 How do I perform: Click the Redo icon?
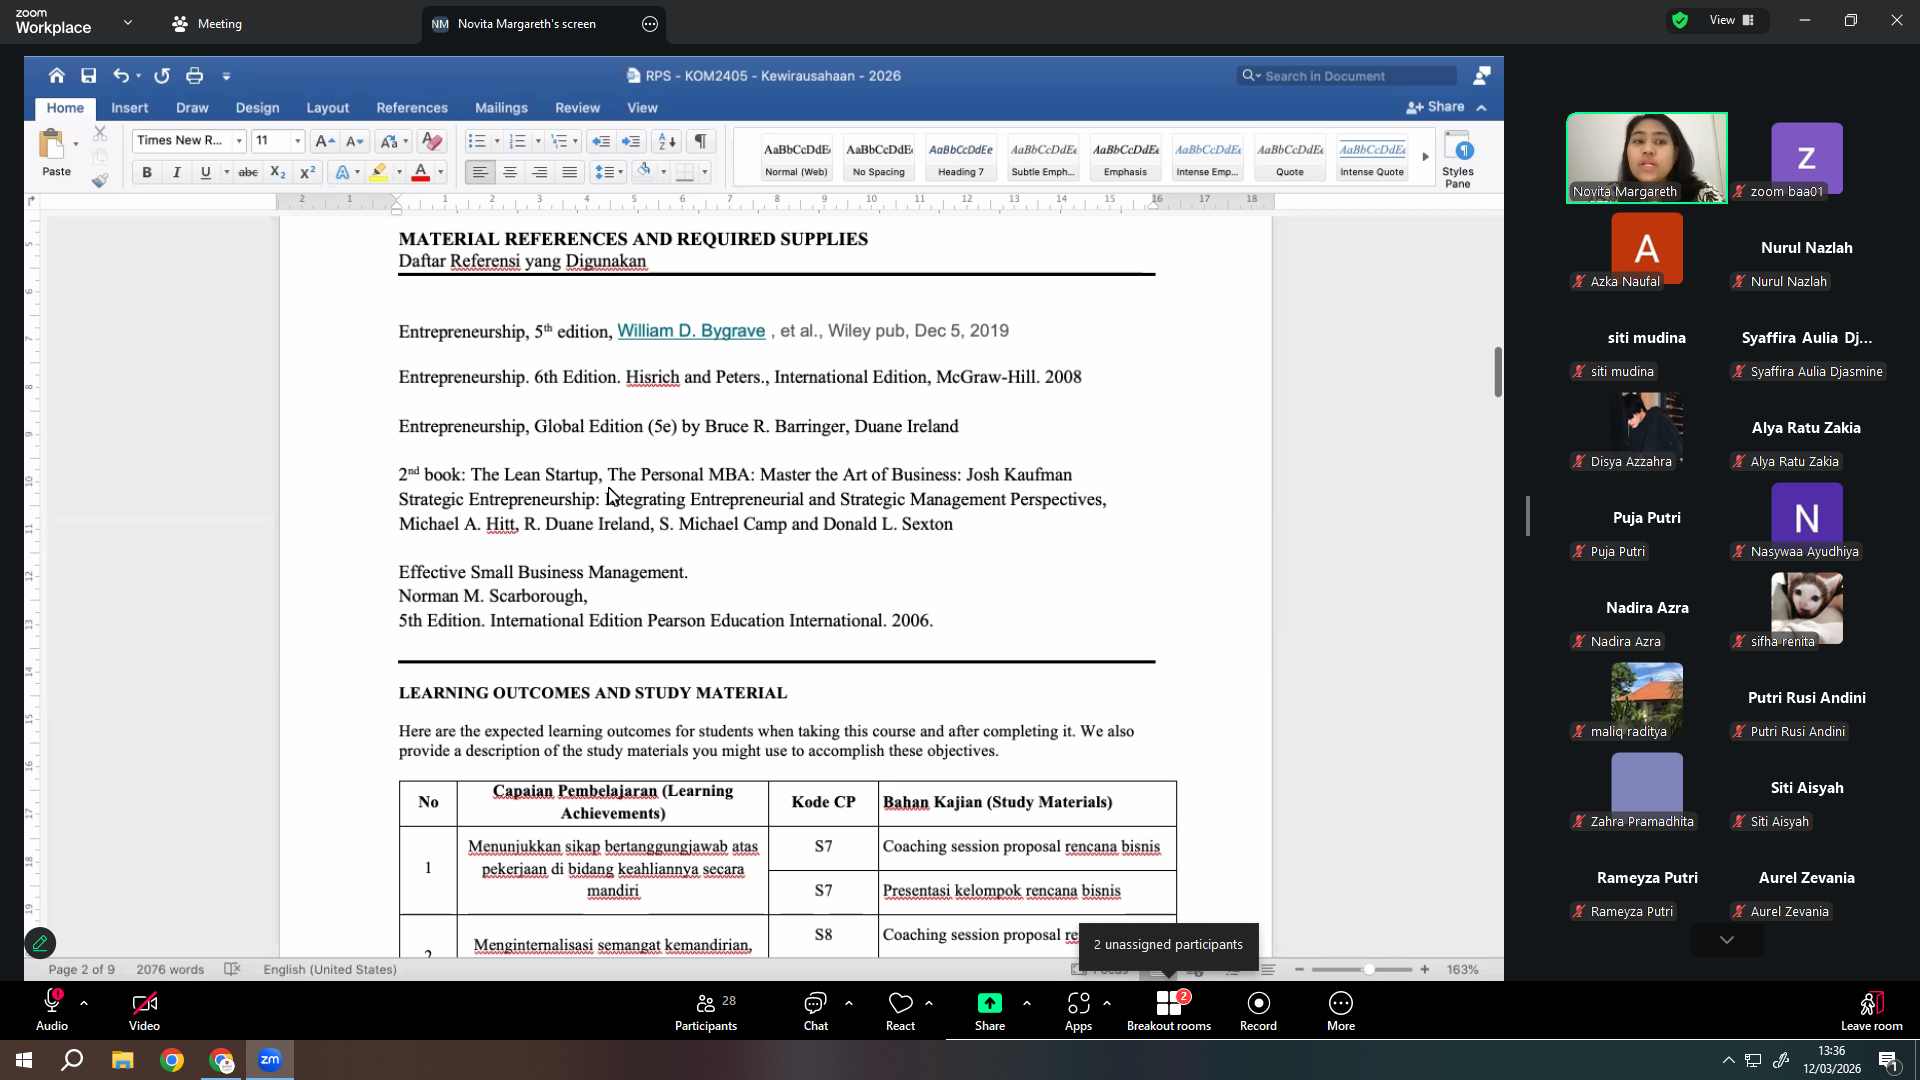pos(162,76)
